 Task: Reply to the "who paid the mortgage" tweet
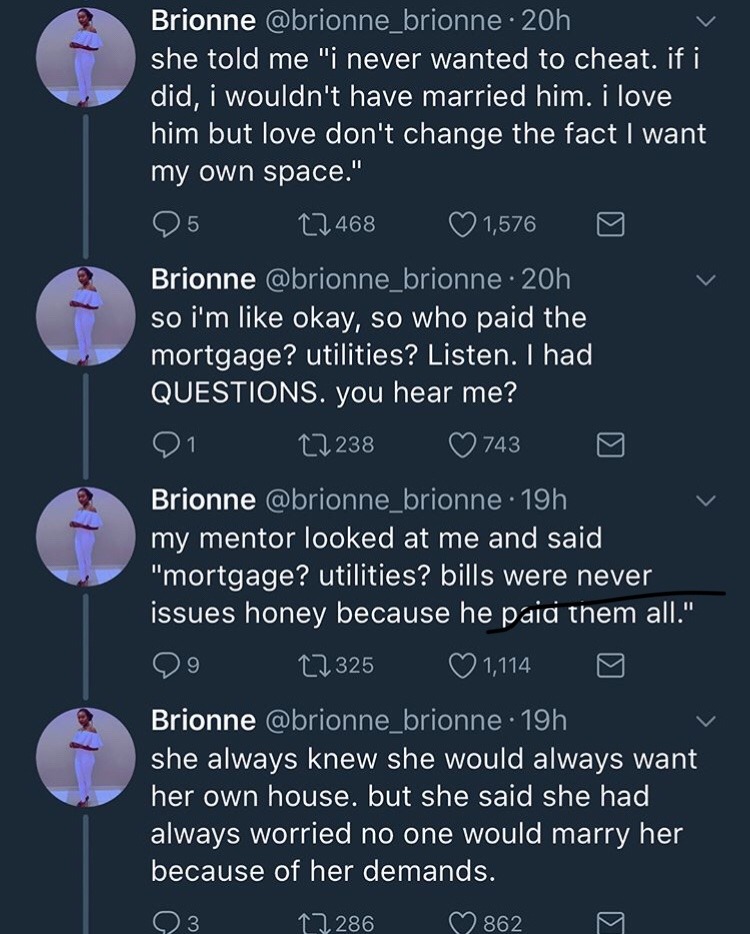click(165, 445)
